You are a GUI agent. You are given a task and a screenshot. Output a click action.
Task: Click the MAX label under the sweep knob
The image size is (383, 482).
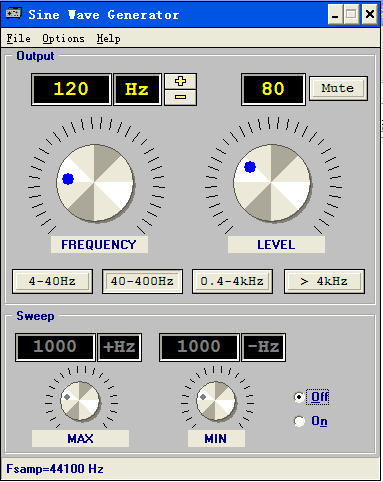(80, 438)
